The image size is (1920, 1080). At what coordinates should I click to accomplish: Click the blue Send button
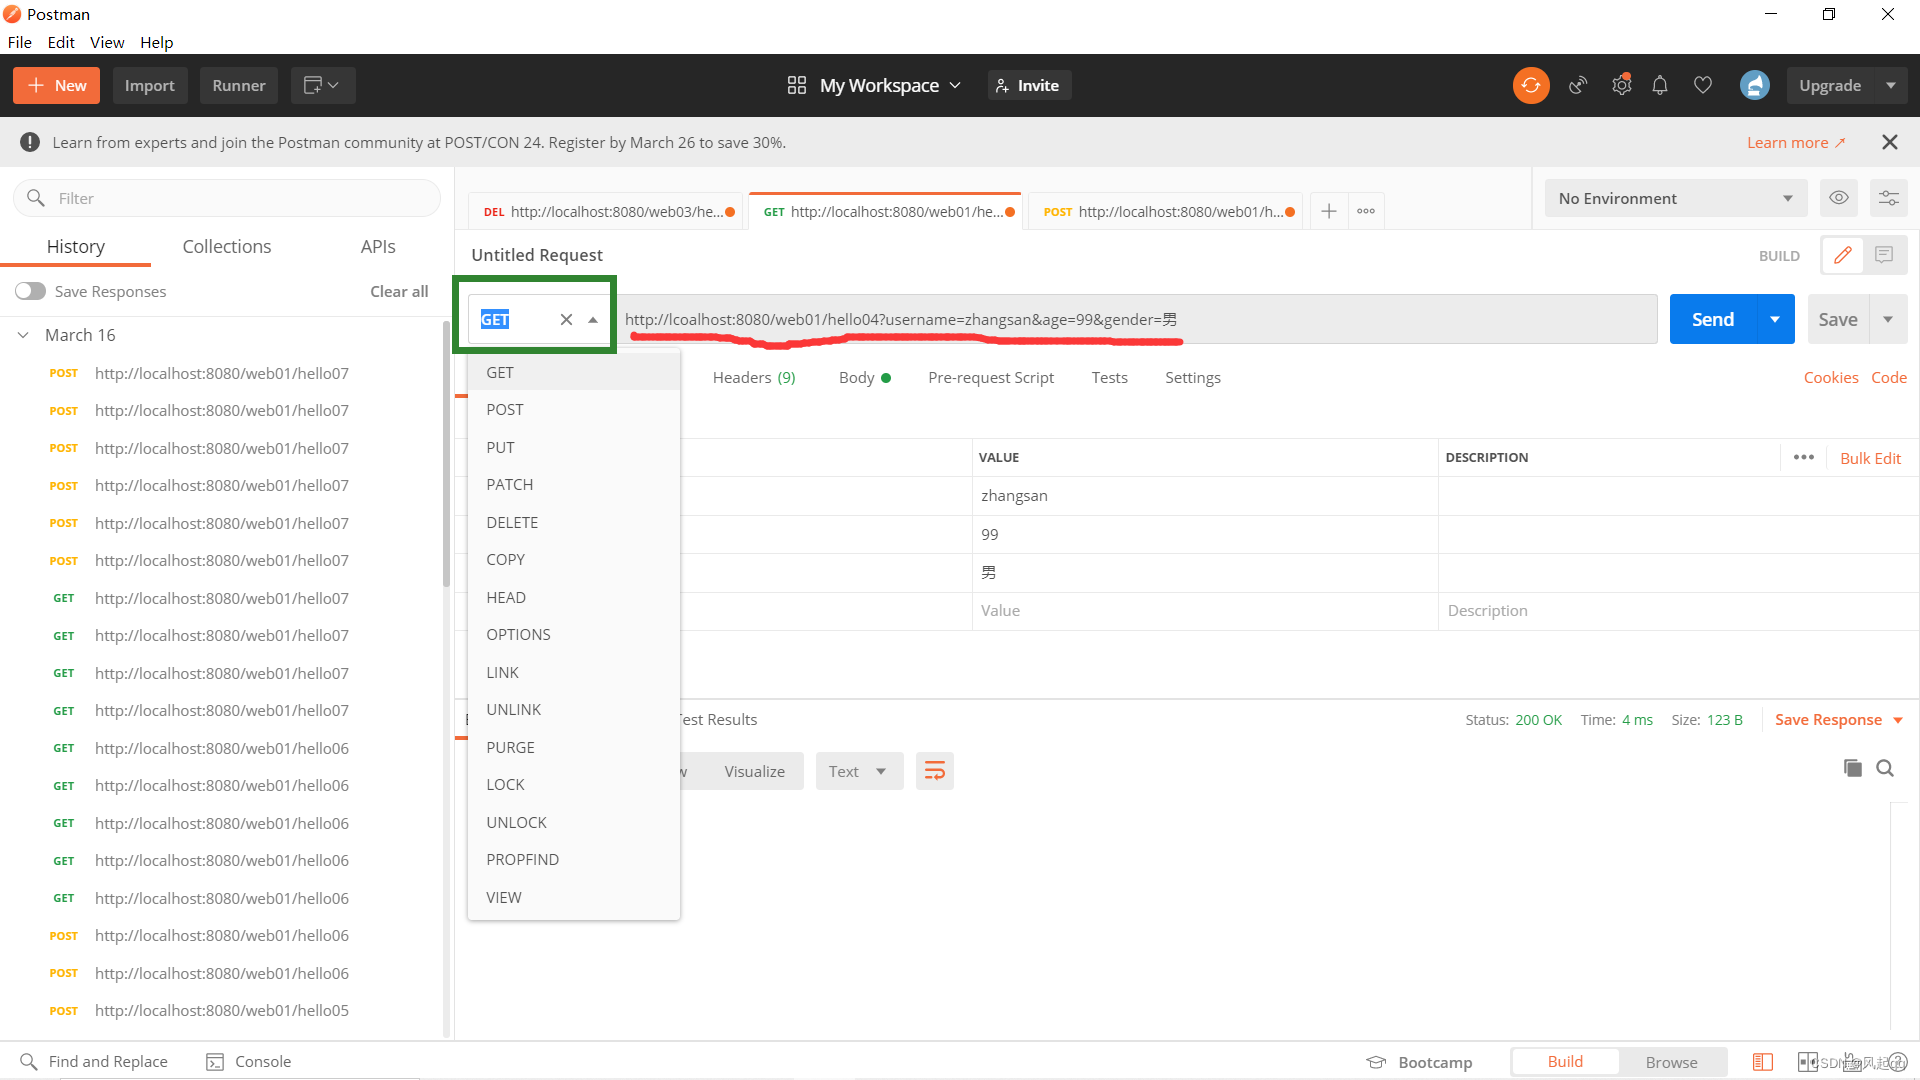point(1712,320)
